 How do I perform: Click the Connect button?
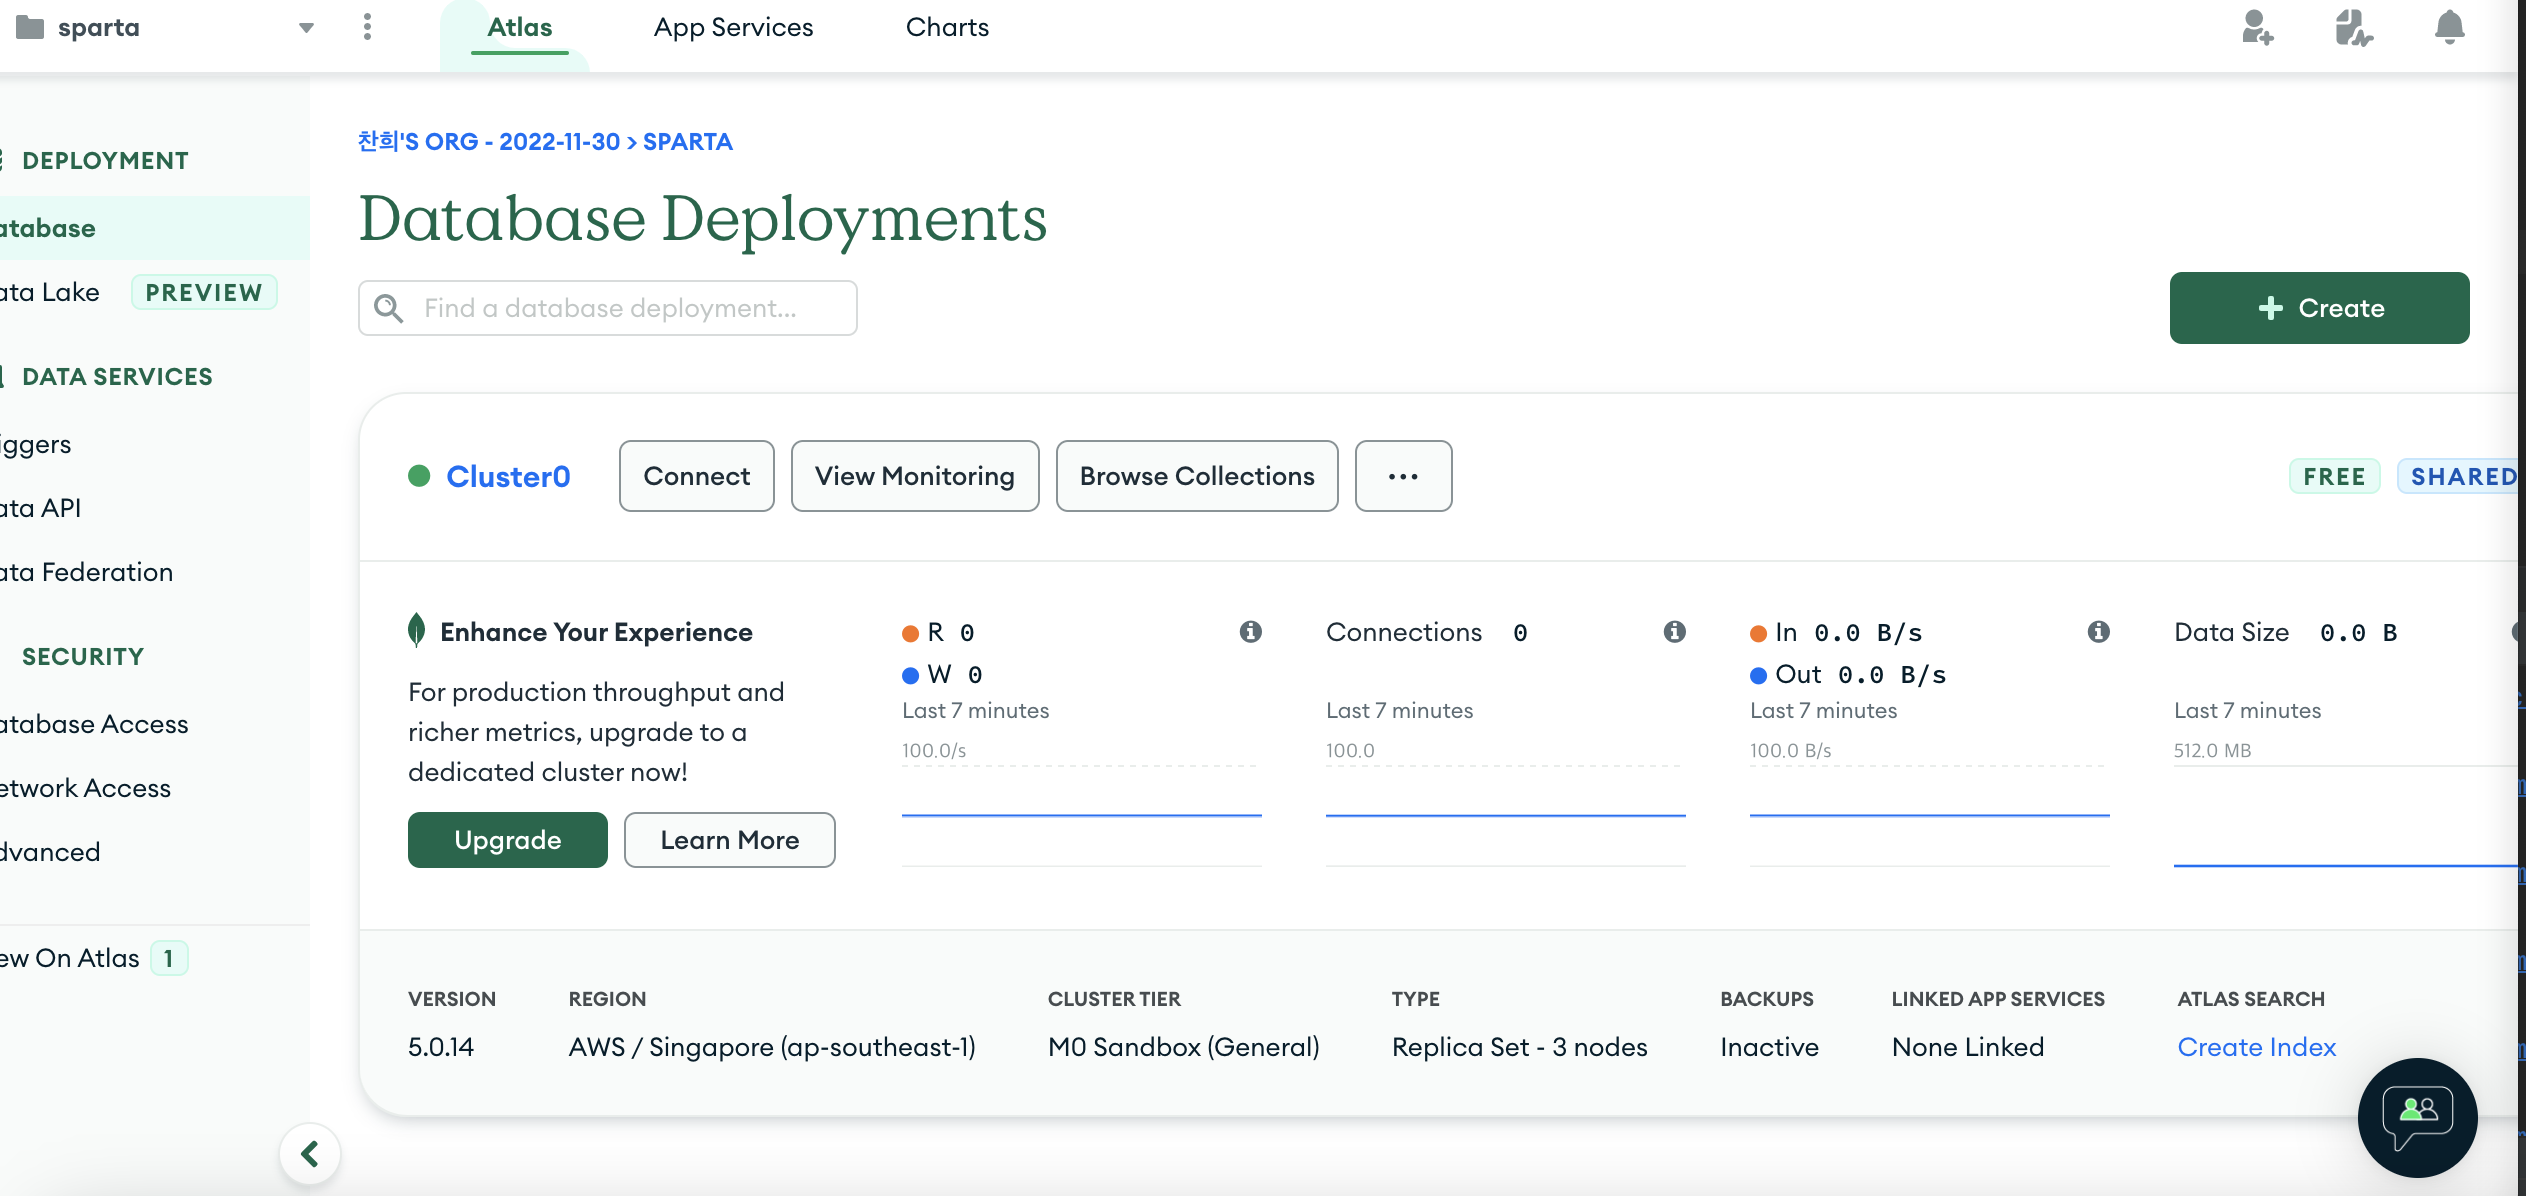click(697, 476)
